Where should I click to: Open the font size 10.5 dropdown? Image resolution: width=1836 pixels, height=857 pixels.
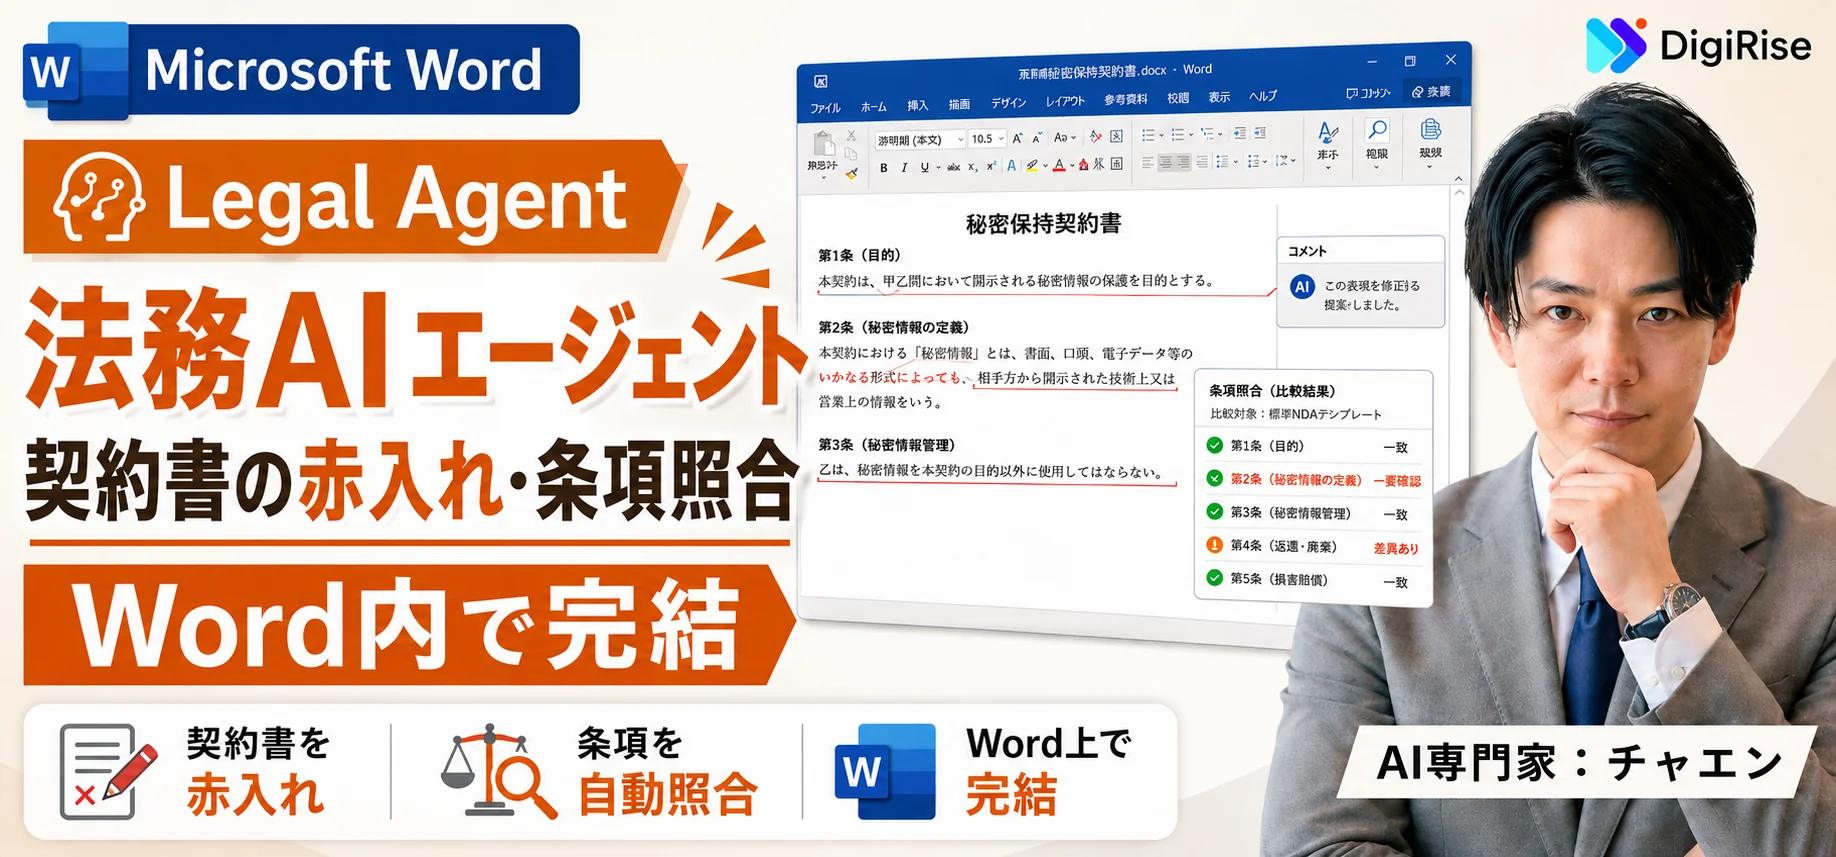tap(987, 139)
